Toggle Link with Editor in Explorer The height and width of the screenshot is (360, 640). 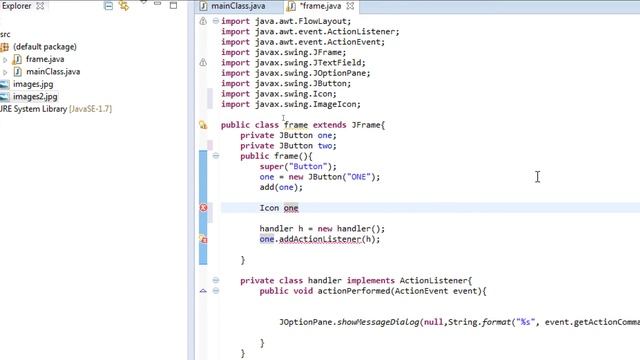(124, 6)
